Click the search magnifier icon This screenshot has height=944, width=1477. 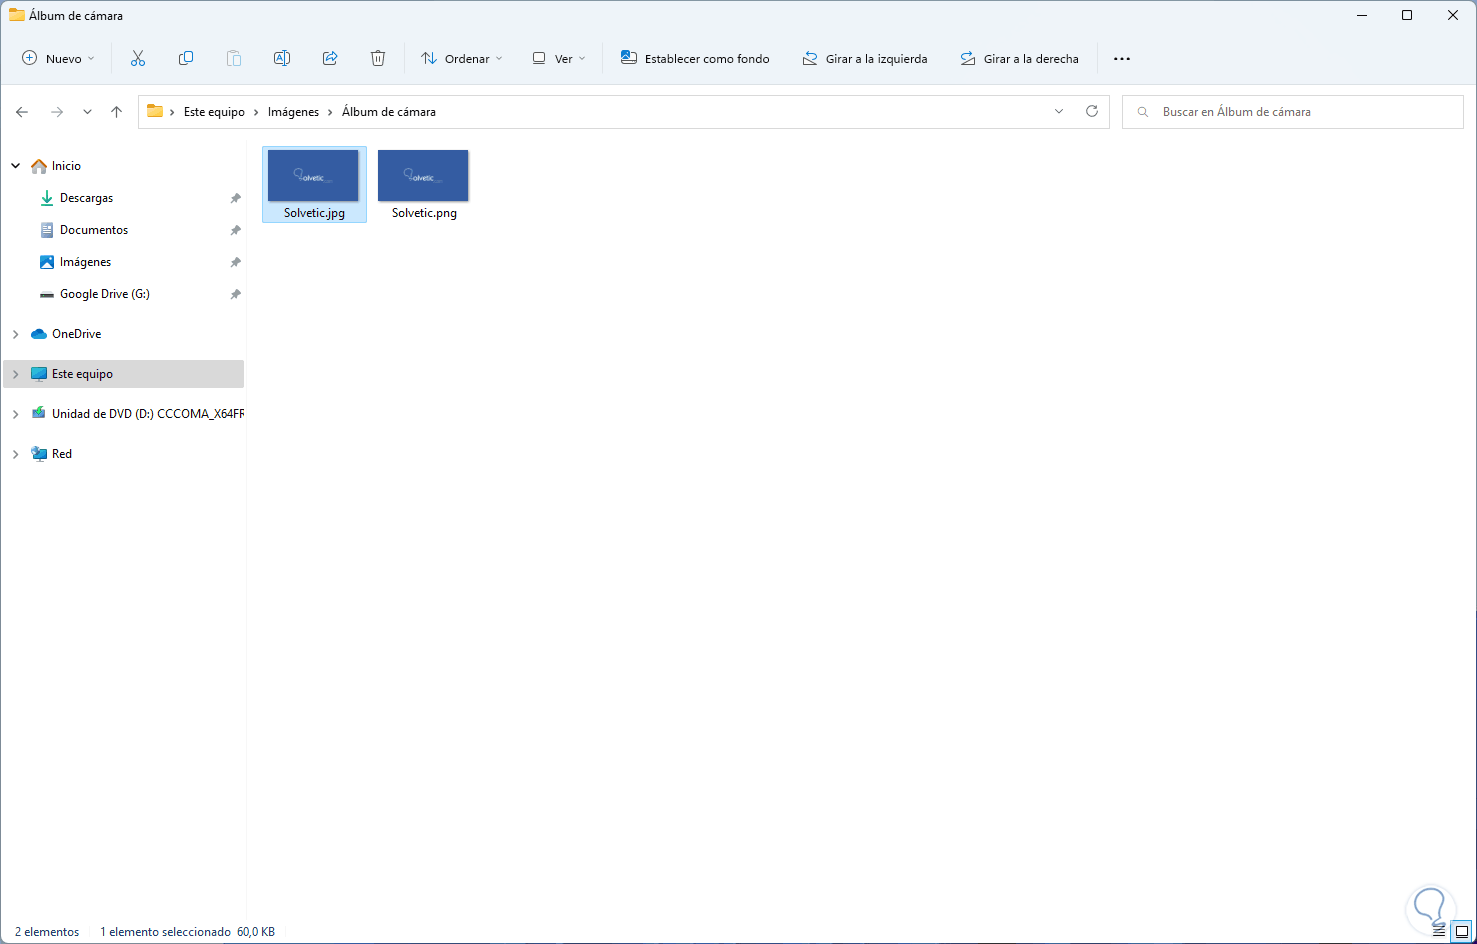(1143, 112)
